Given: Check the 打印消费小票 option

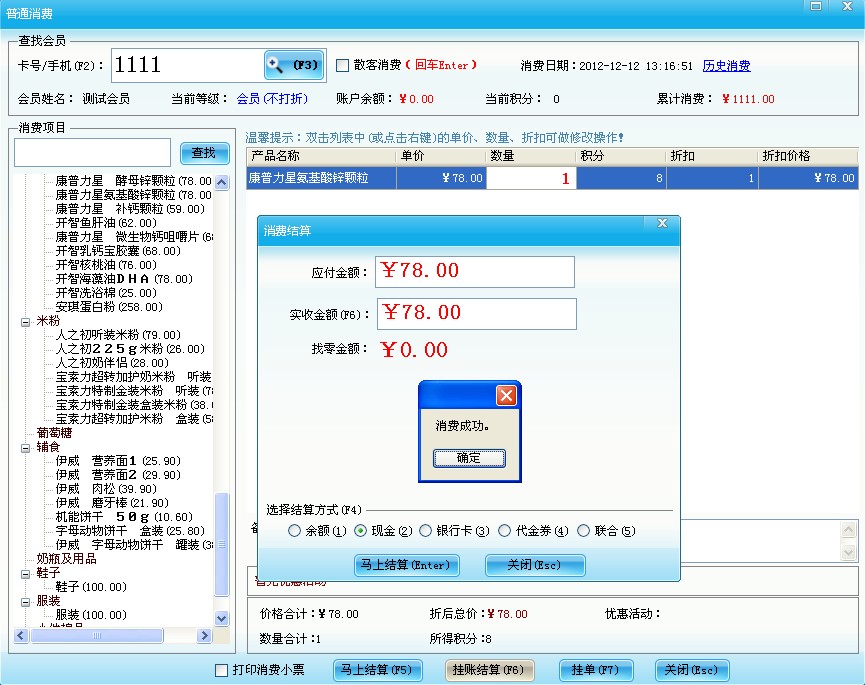Looking at the screenshot, I should click(222, 672).
